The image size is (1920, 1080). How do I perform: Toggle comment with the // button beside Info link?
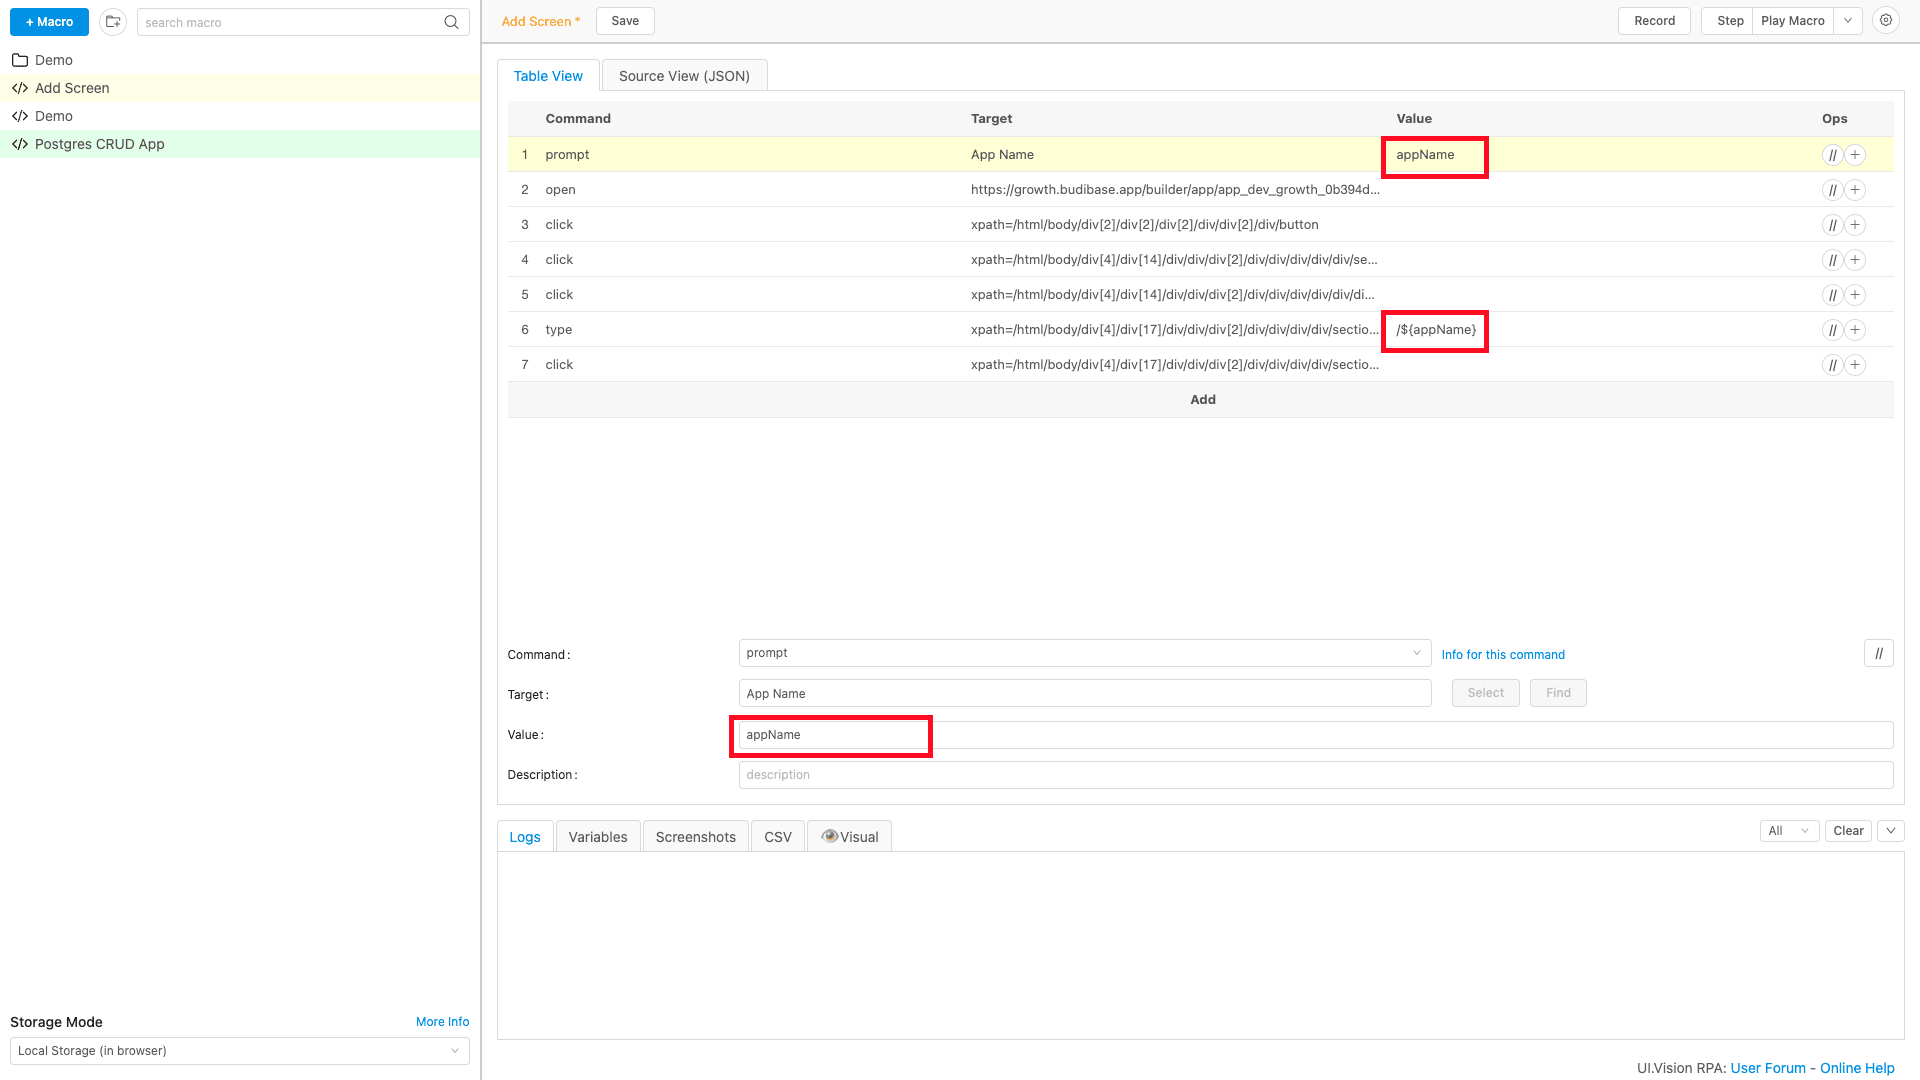pyautogui.click(x=1879, y=654)
